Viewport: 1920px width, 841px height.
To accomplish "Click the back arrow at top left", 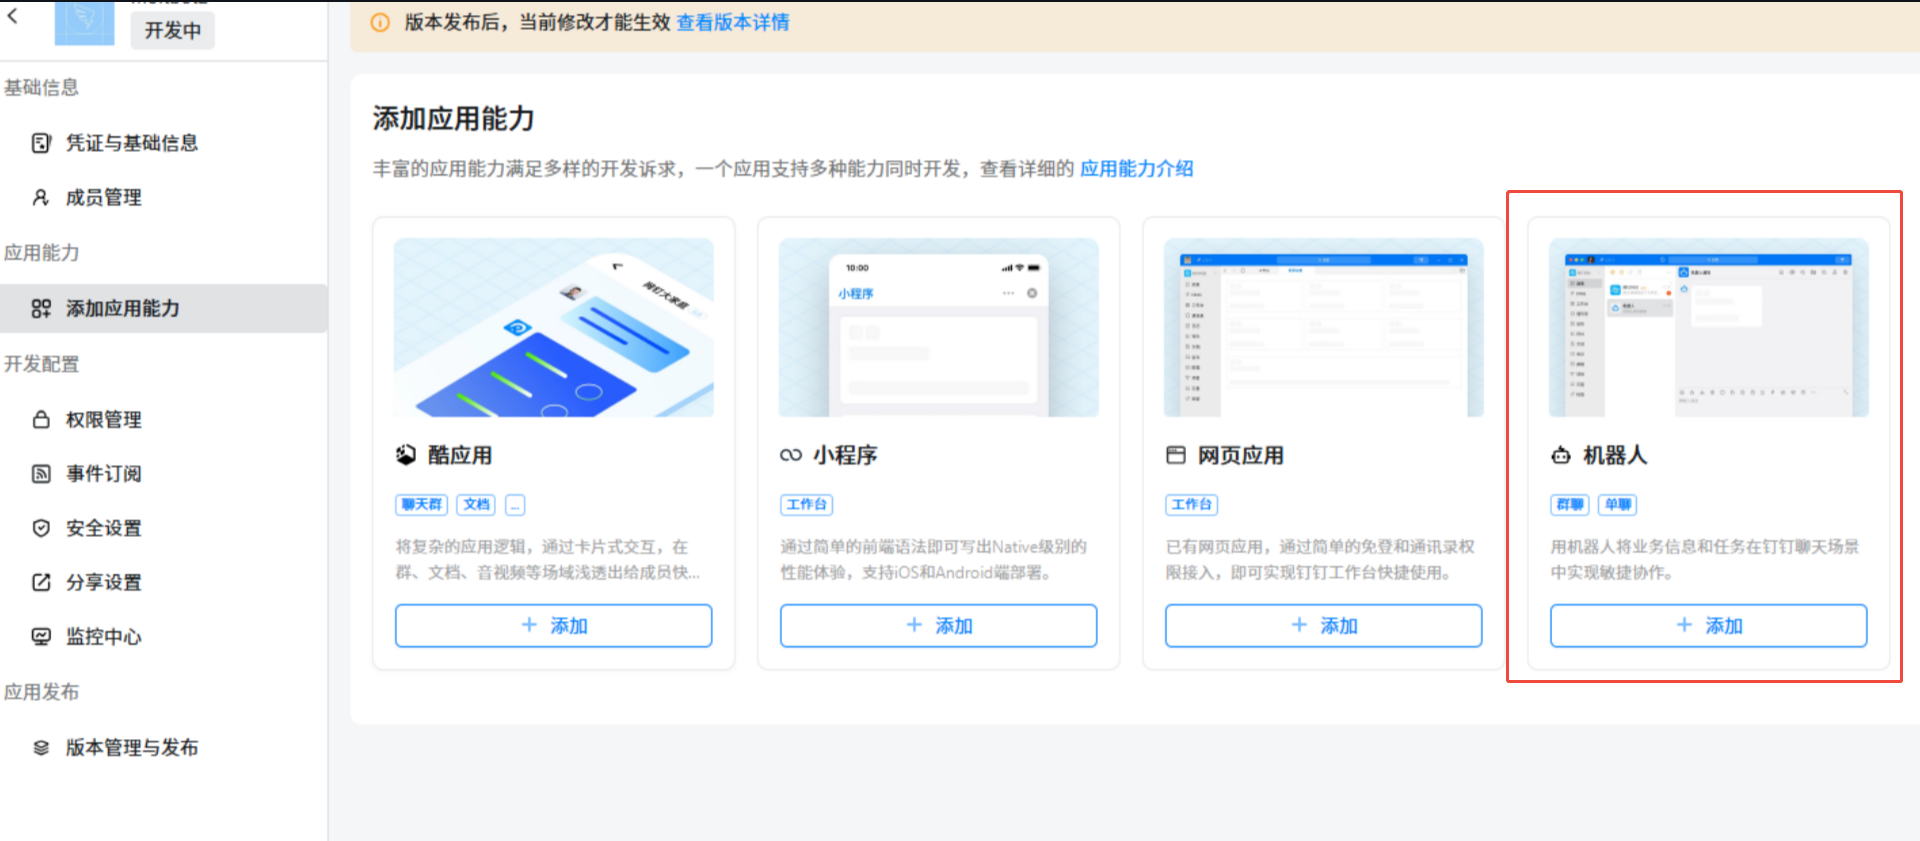I will (x=13, y=16).
